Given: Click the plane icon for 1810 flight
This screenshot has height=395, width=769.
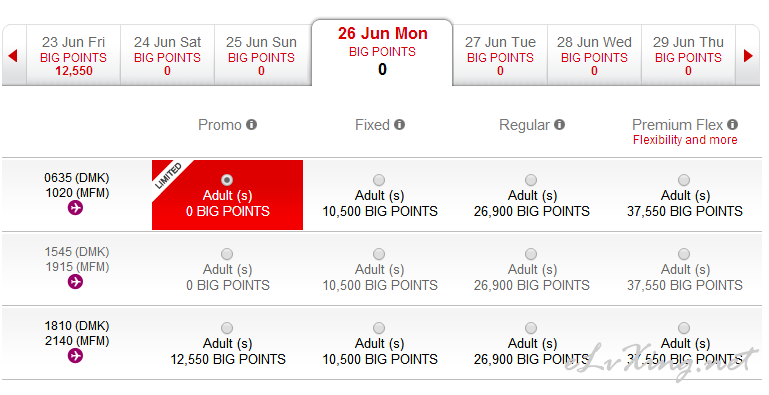Looking at the screenshot, I should tap(75, 356).
